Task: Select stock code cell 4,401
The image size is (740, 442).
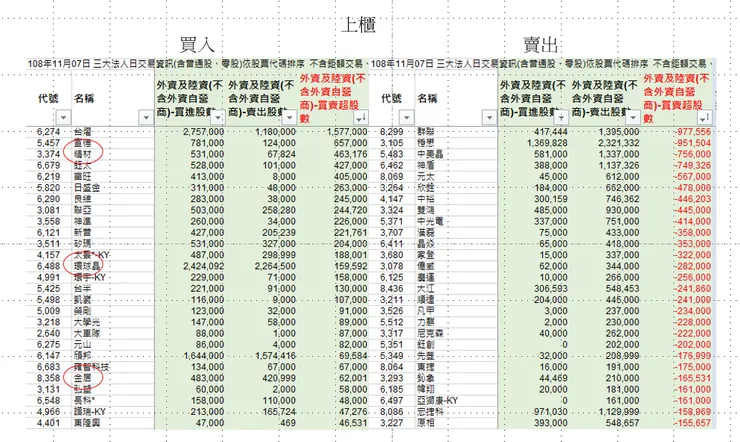Action: point(48,423)
